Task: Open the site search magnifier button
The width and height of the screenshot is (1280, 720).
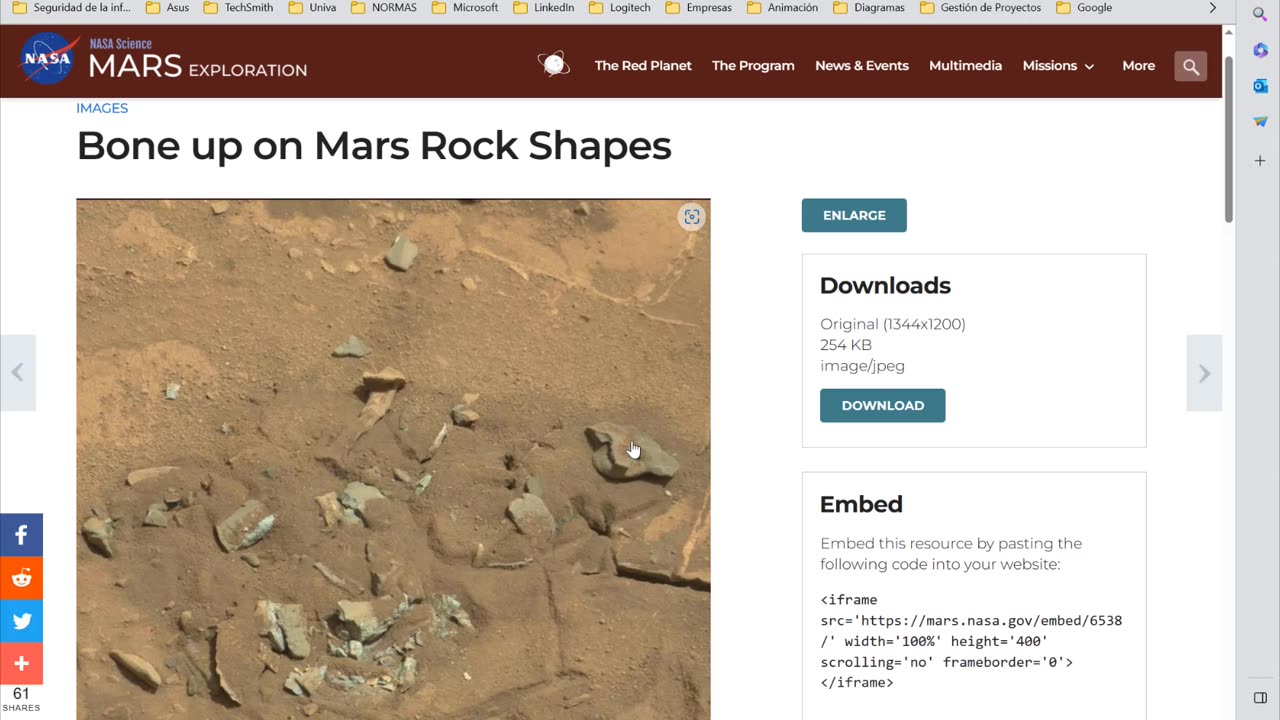Action: pyautogui.click(x=1190, y=66)
